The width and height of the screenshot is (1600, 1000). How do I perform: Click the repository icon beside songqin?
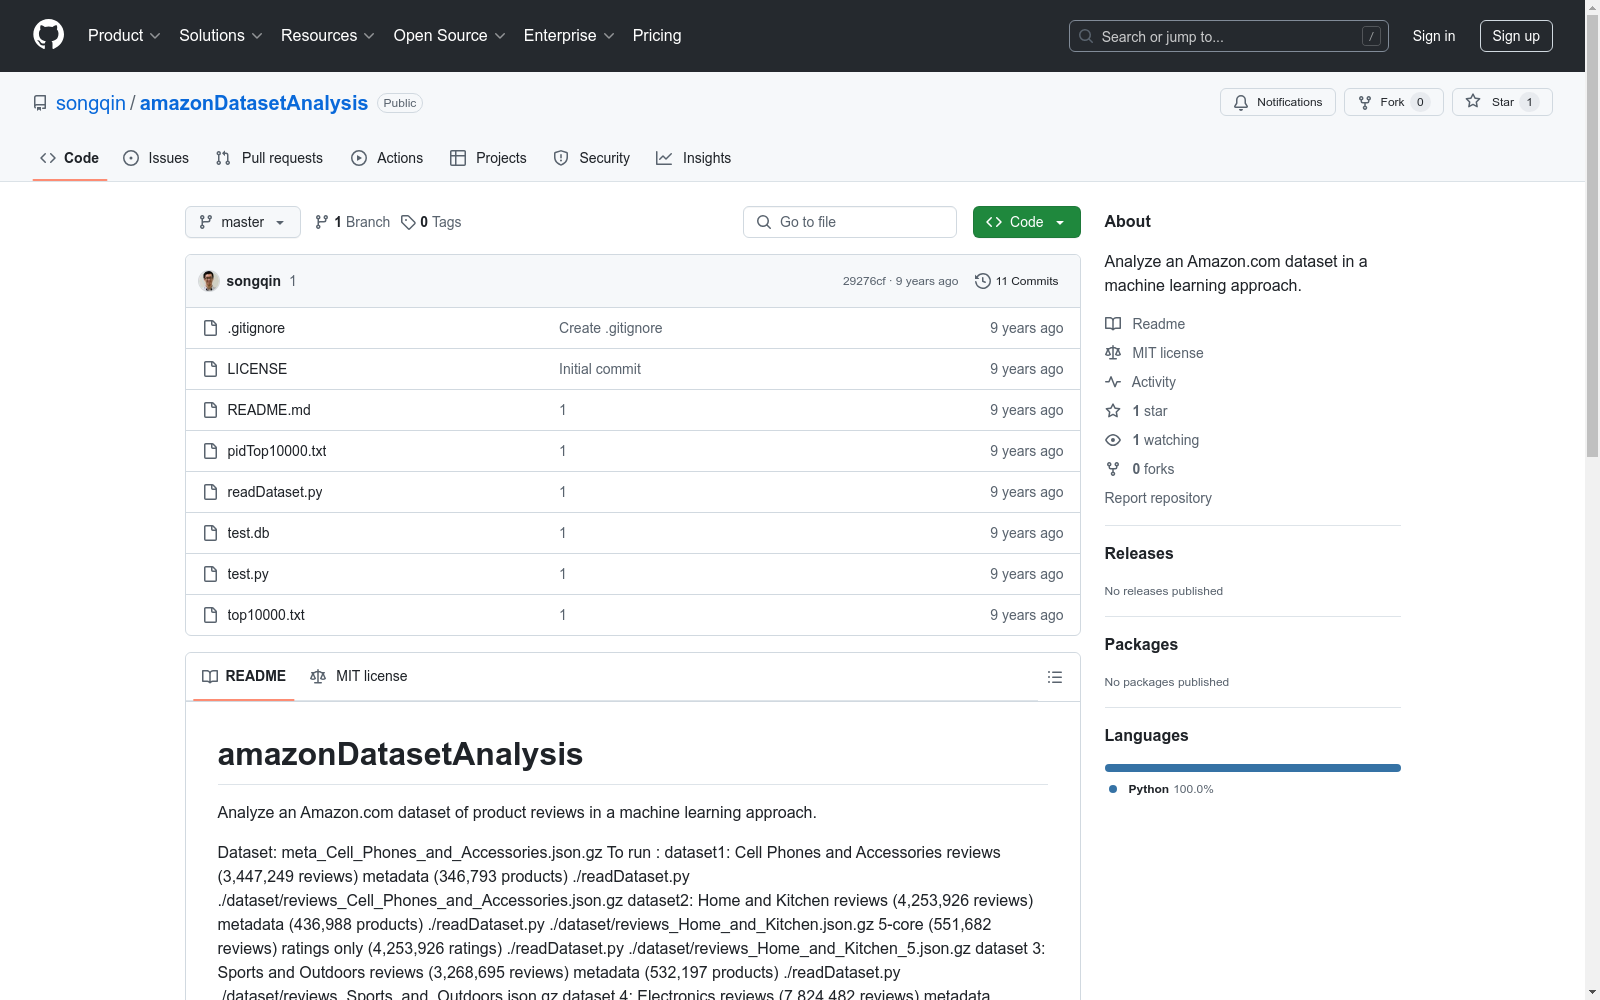point(40,103)
